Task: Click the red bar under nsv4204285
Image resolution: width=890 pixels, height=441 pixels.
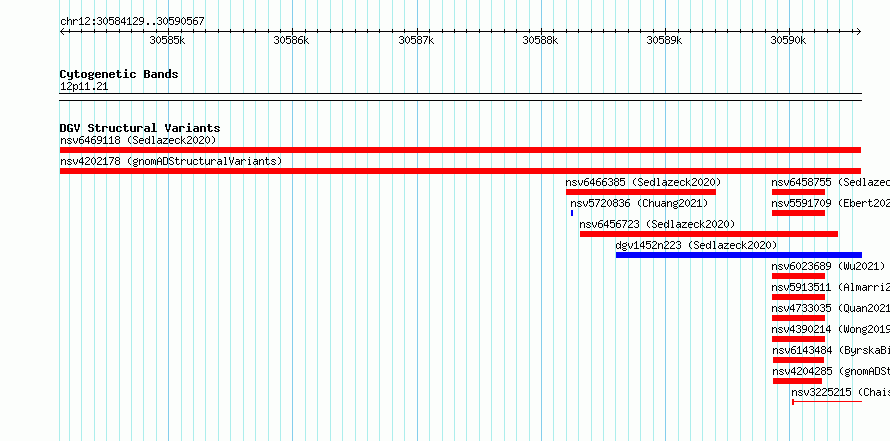Action: point(797,381)
